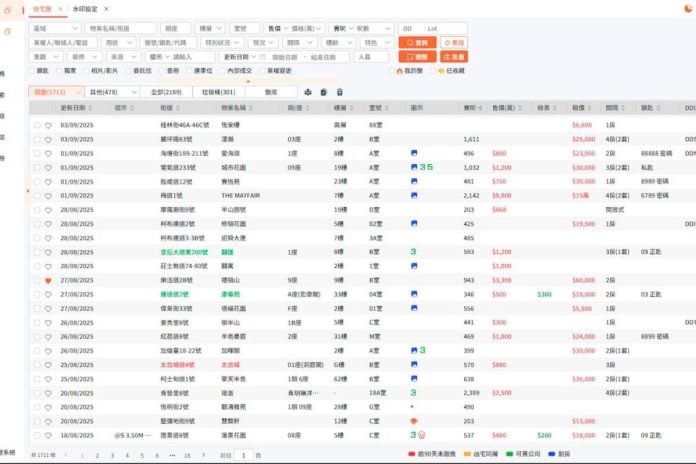Switch to the 垃圾桶(301) list tab

tap(218, 92)
